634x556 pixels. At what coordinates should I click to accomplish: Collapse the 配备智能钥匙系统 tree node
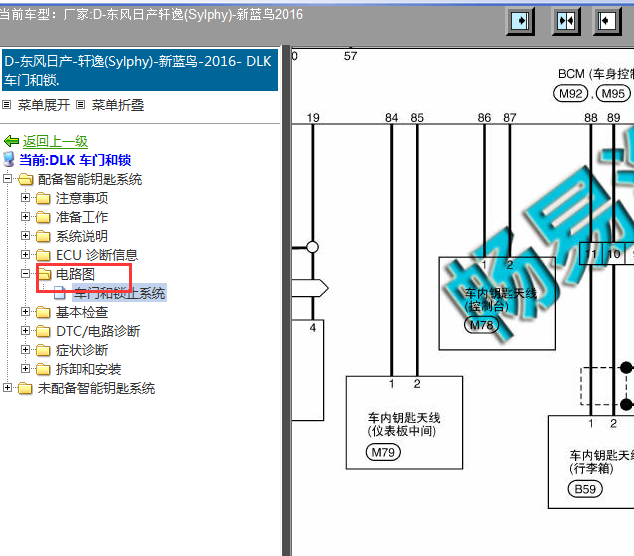point(7,179)
